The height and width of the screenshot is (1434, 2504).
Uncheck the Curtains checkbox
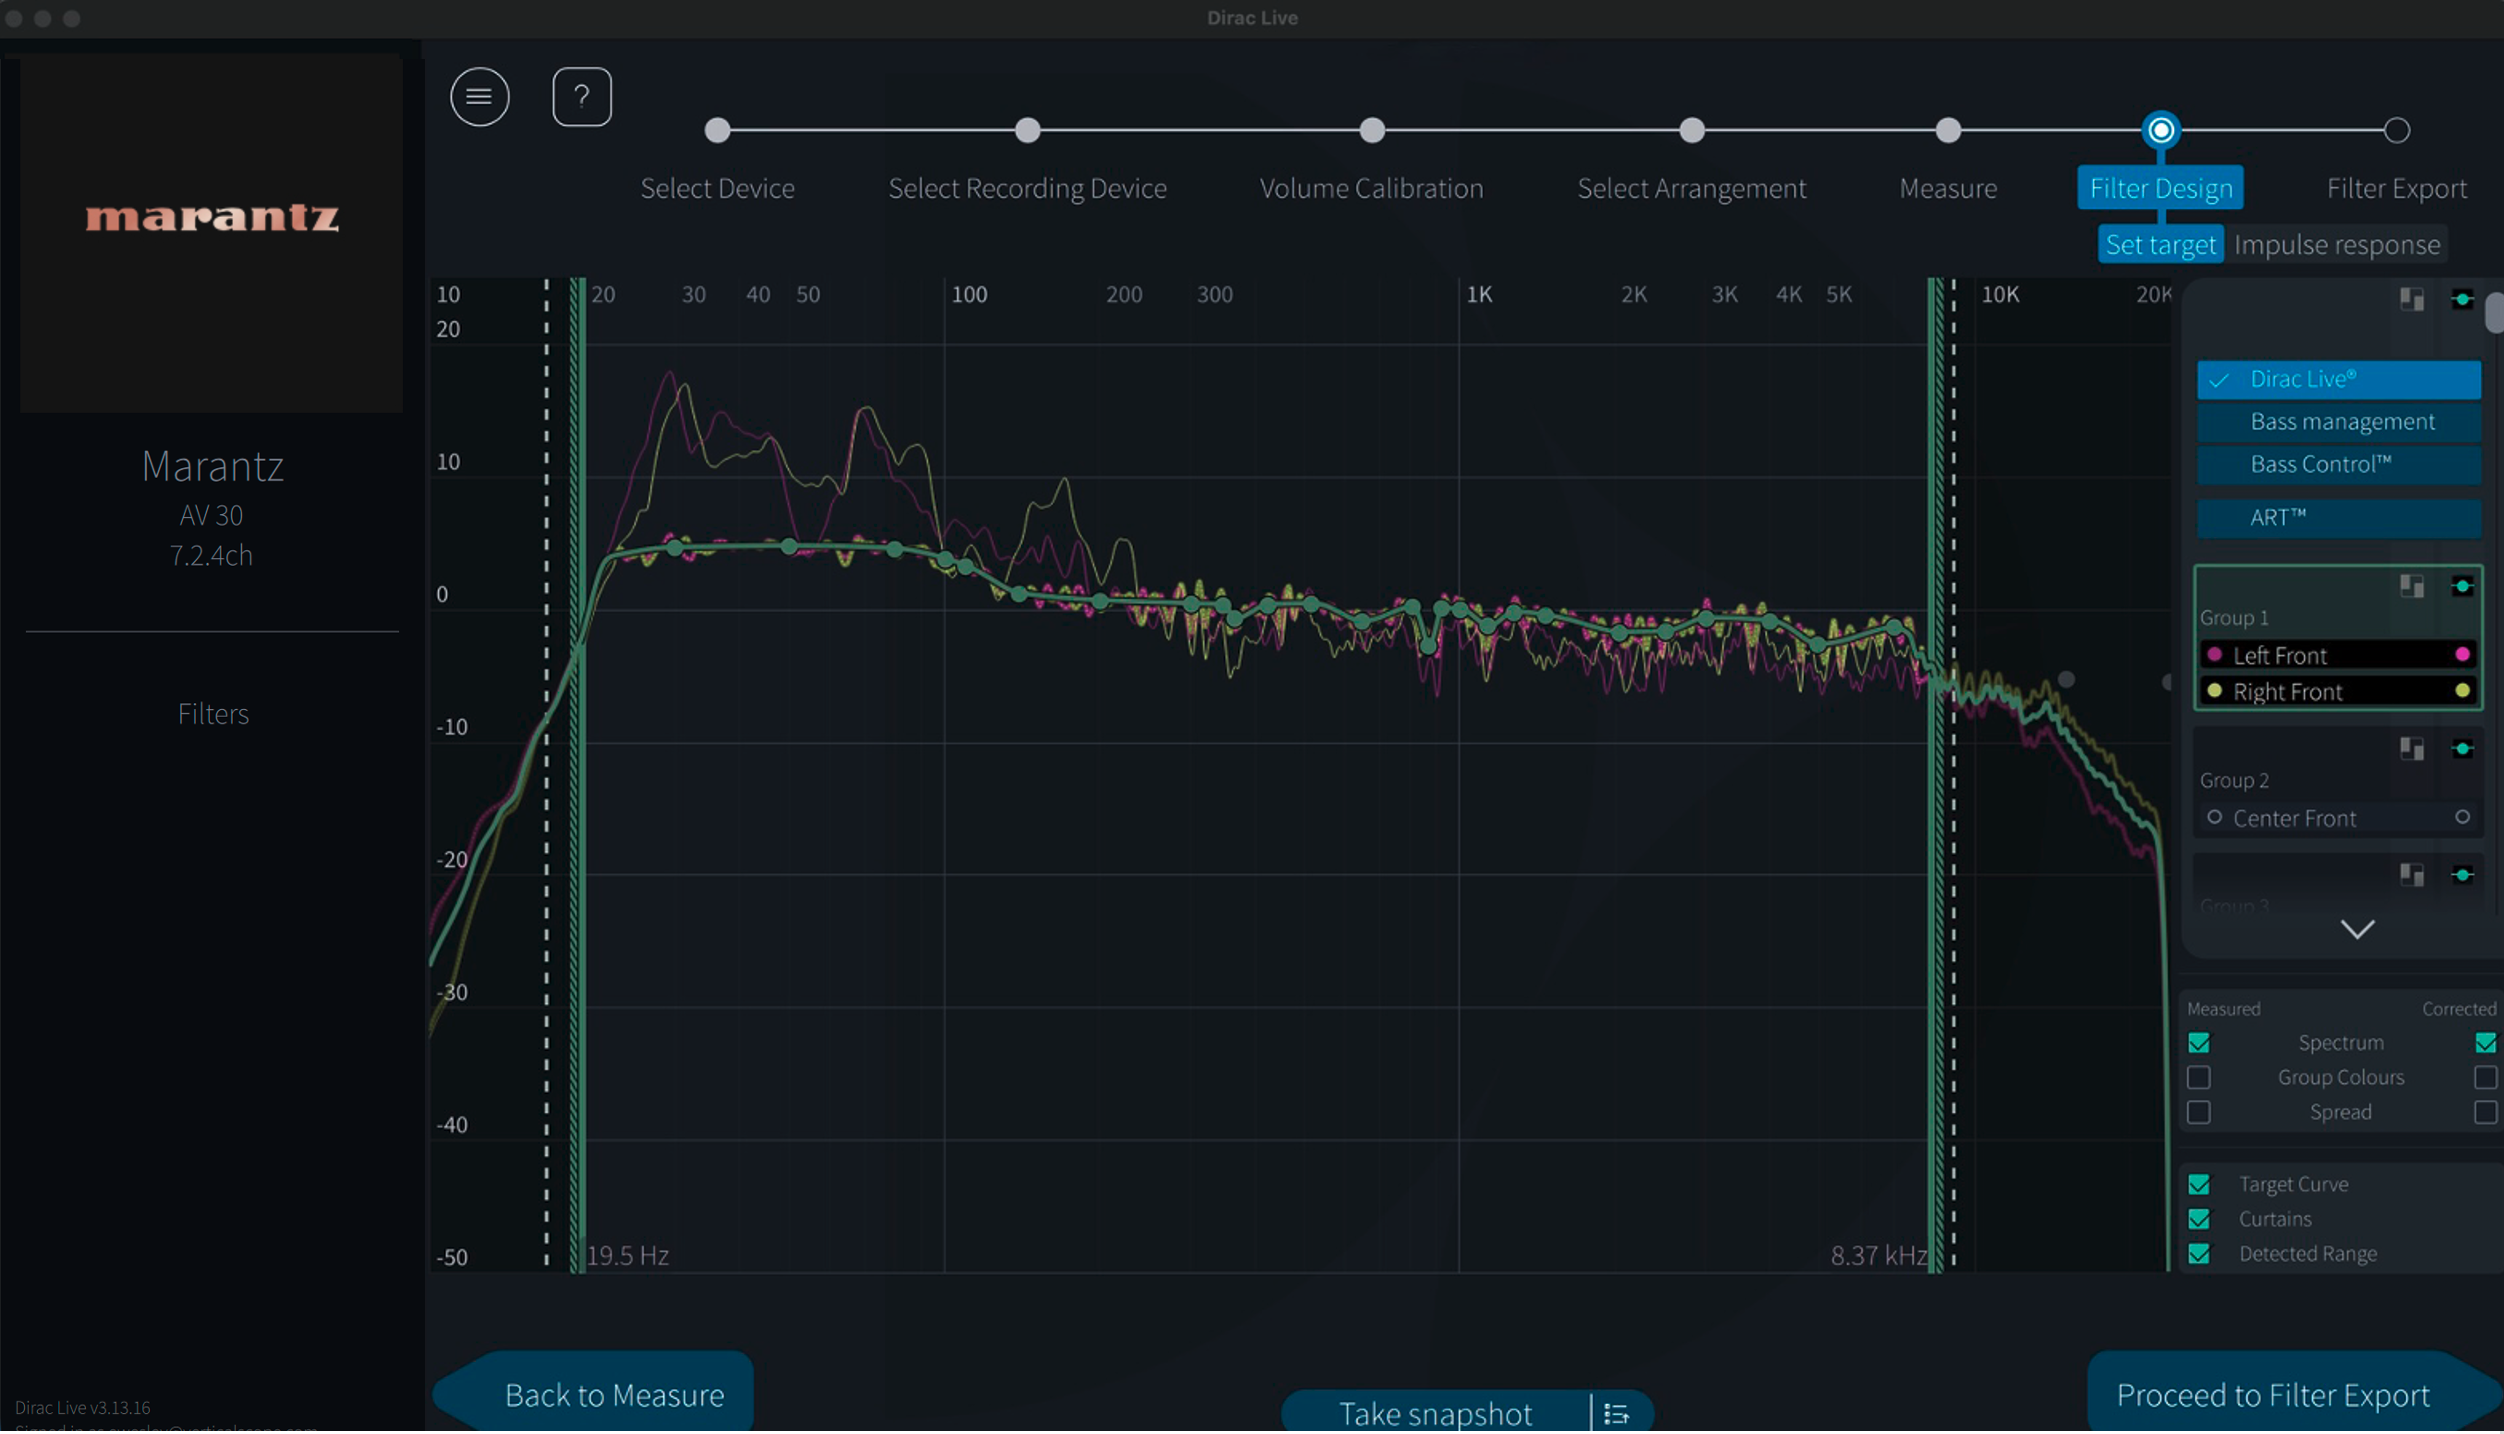[2199, 1221]
